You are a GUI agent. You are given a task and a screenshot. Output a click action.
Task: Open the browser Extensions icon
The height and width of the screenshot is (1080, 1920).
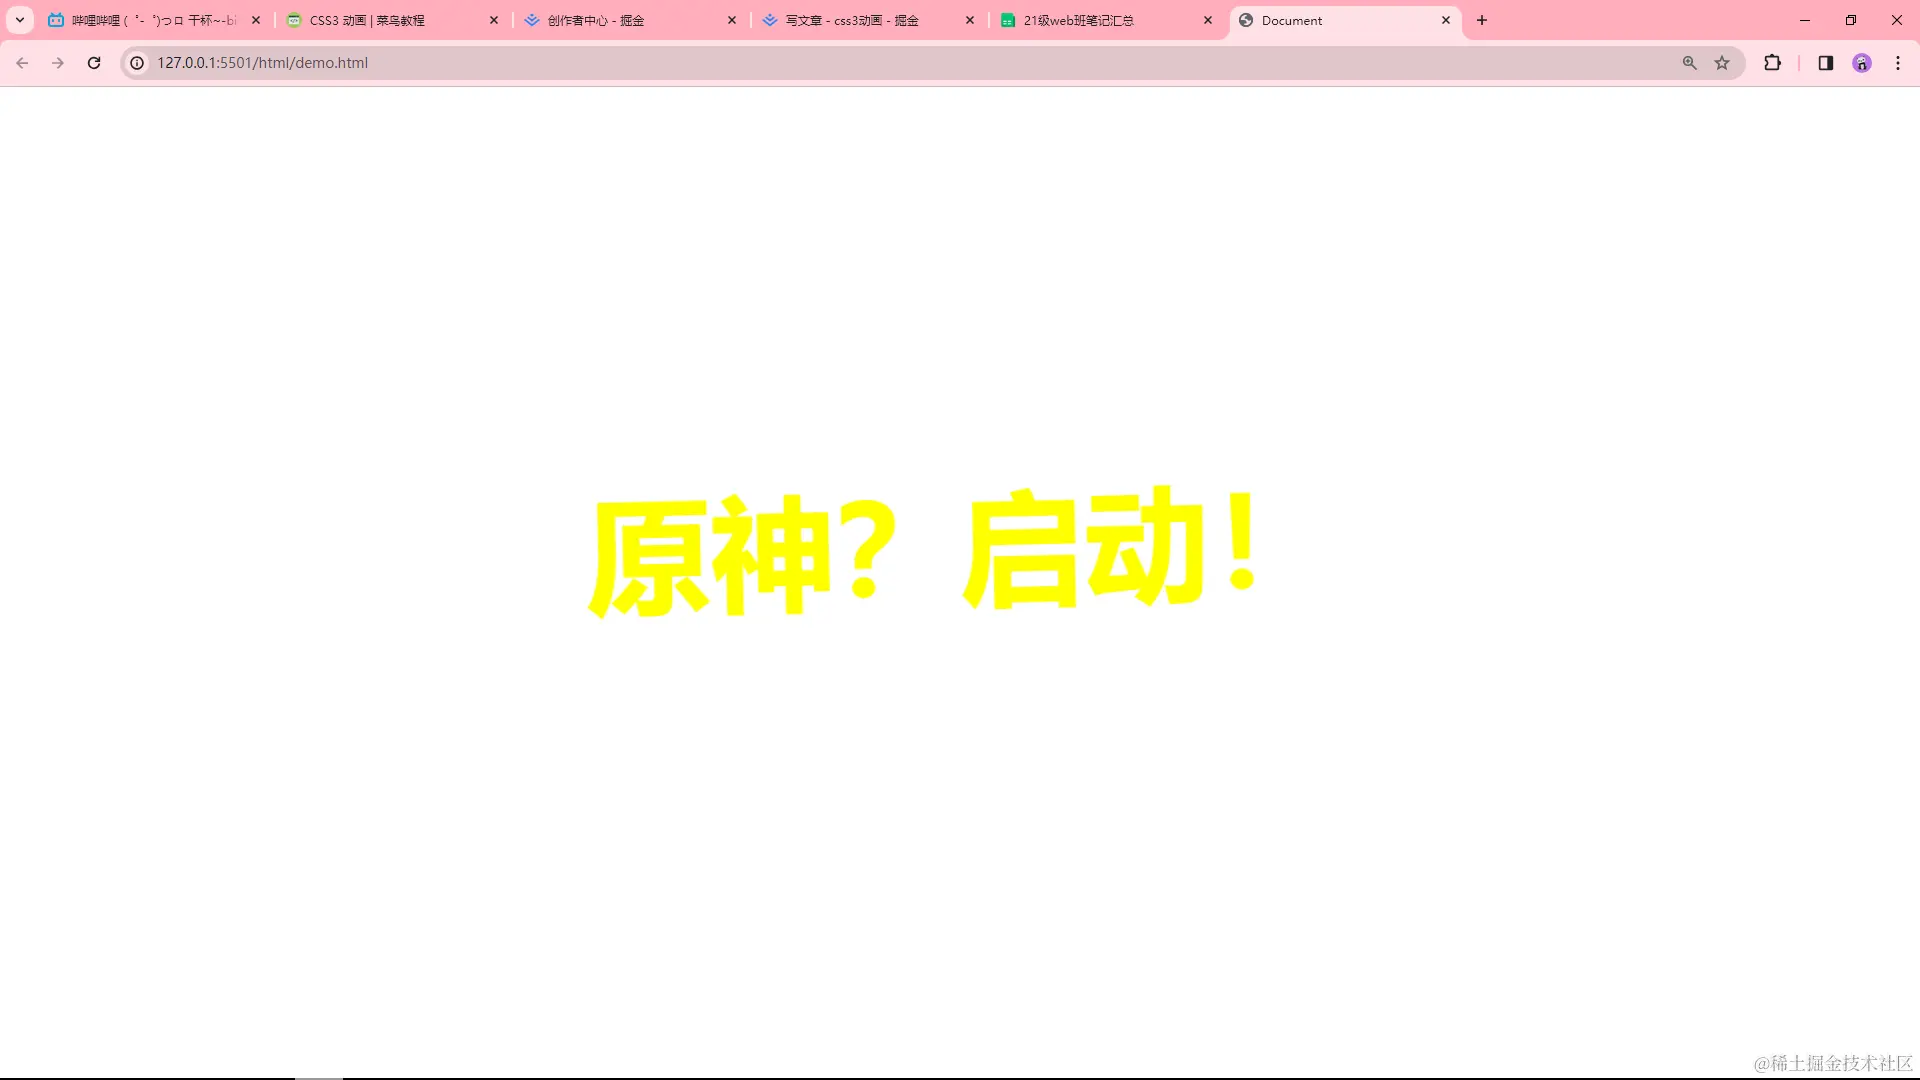coord(1773,62)
